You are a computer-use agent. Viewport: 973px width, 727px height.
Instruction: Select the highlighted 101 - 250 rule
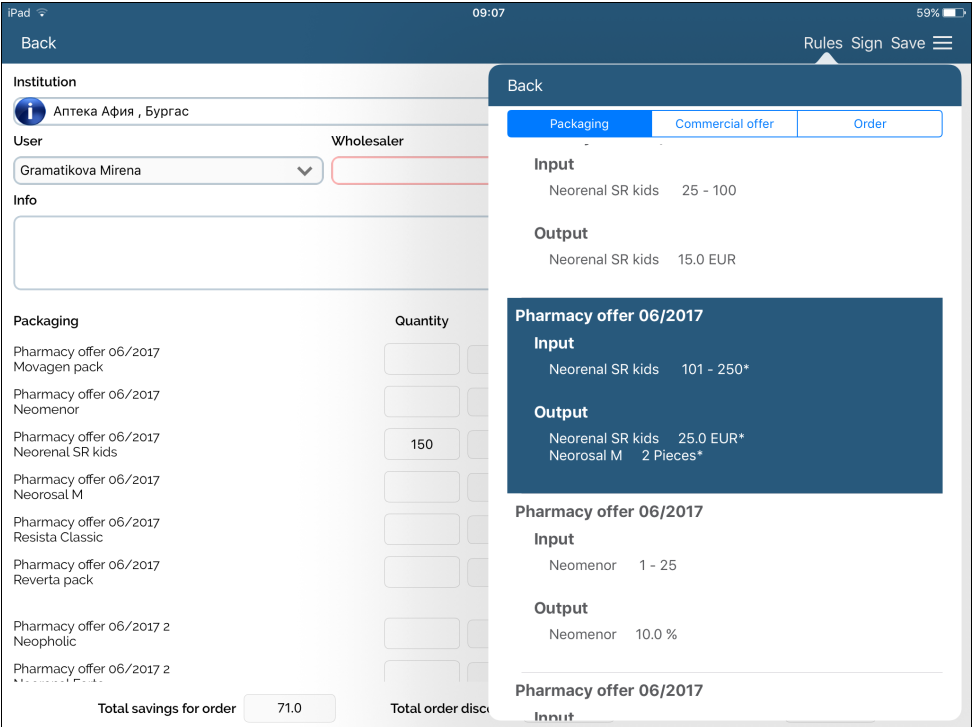click(724, 395)
